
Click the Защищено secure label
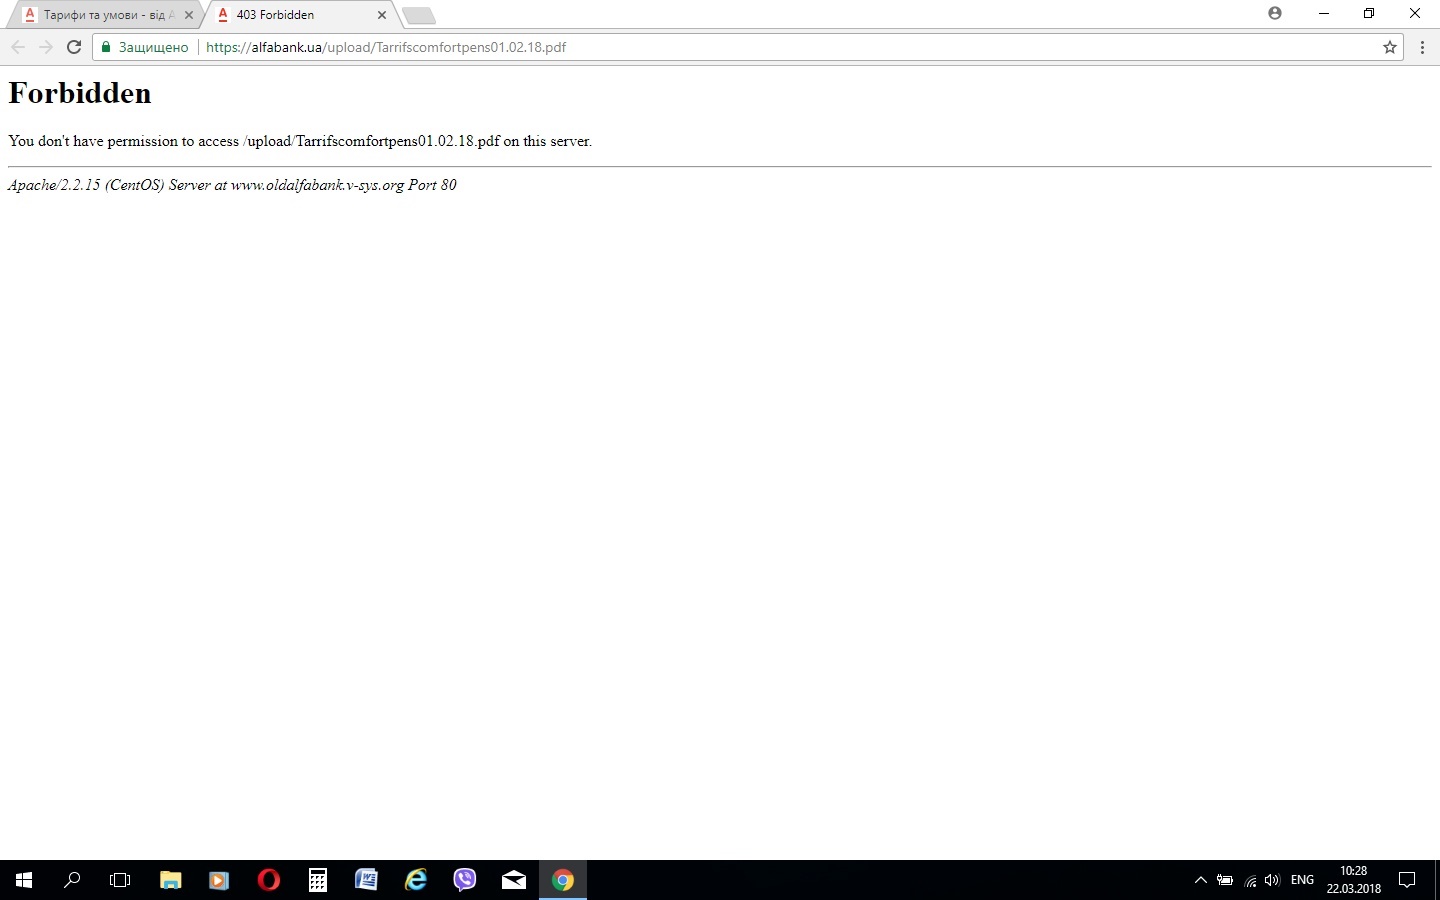(x=153, y=47)
